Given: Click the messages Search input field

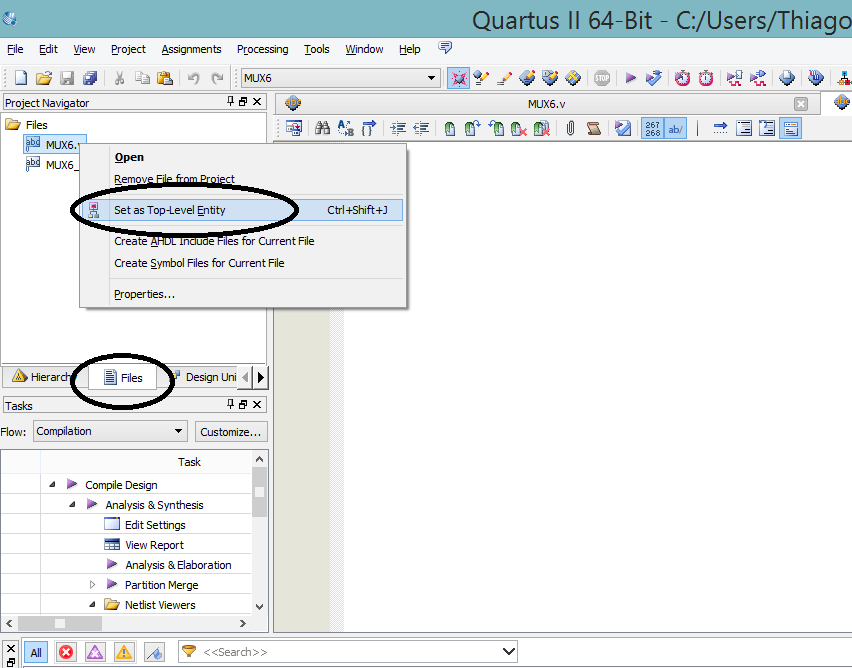Looking at the screenshot, I should [350, 651].
